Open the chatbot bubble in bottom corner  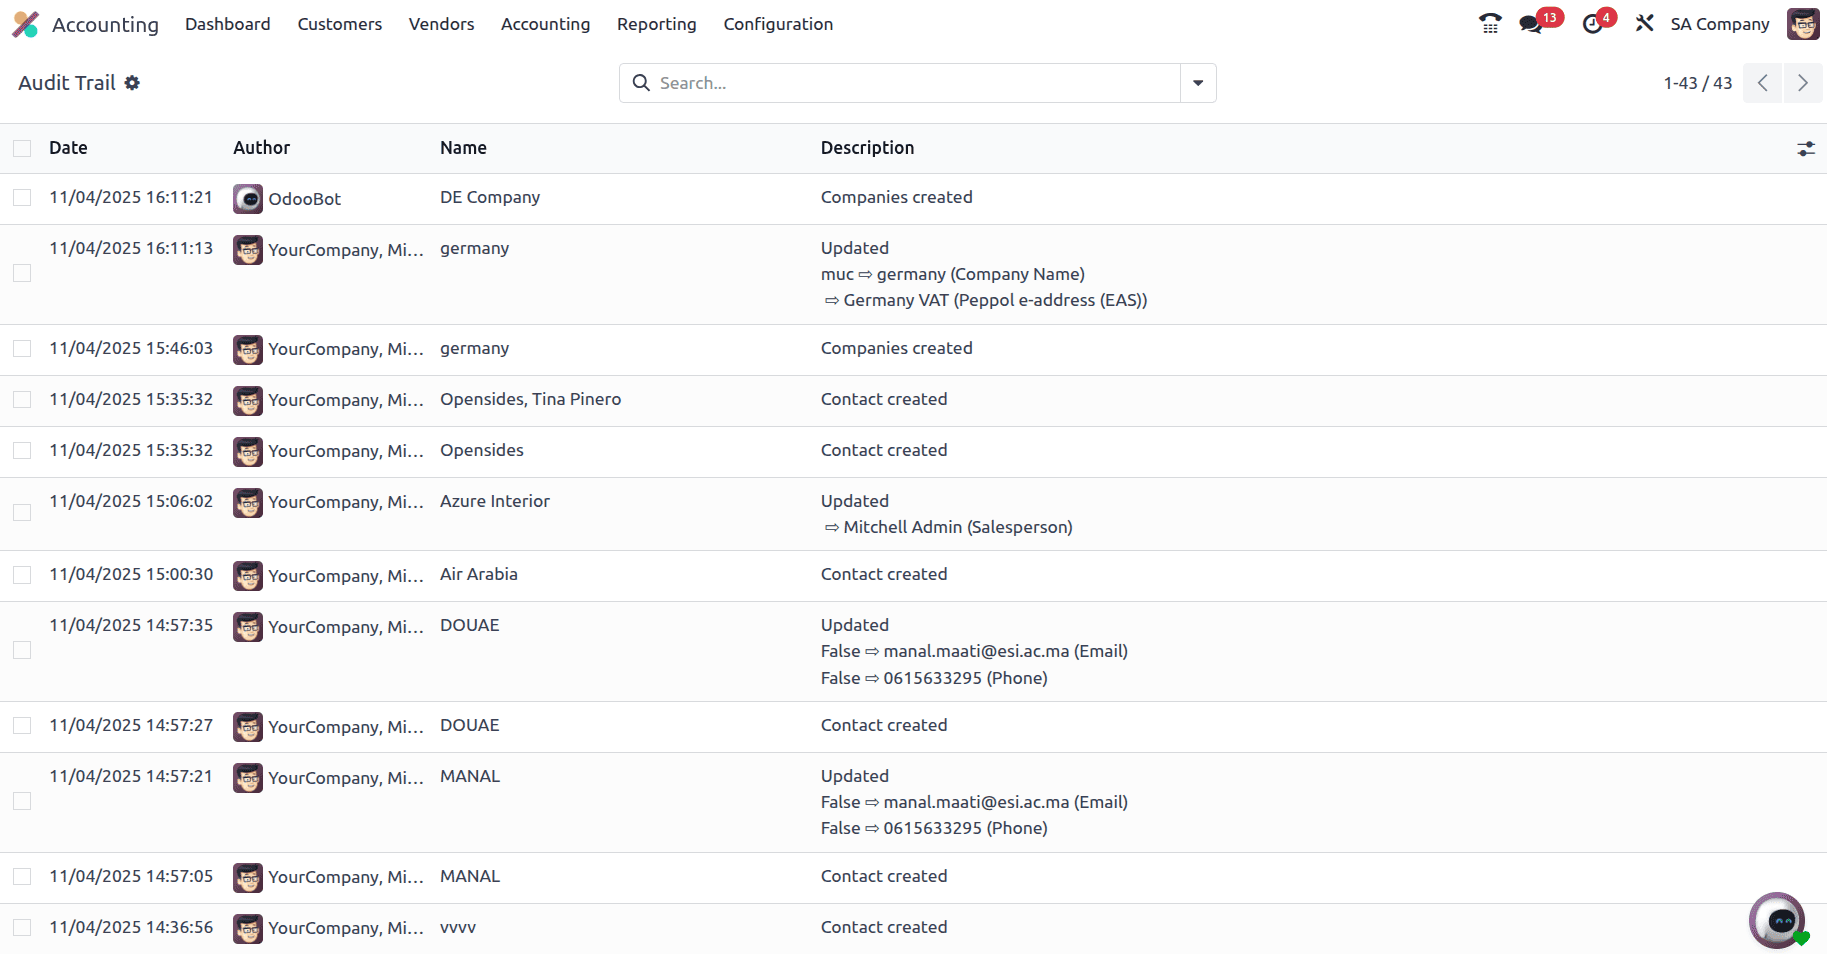point(1777,920)
